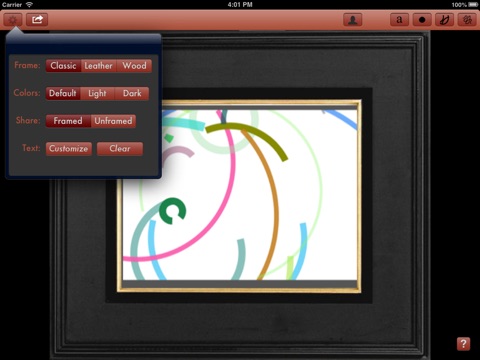Open help with the question mark icon
This screenshot has width=480, height=360.
coord(463,344)
